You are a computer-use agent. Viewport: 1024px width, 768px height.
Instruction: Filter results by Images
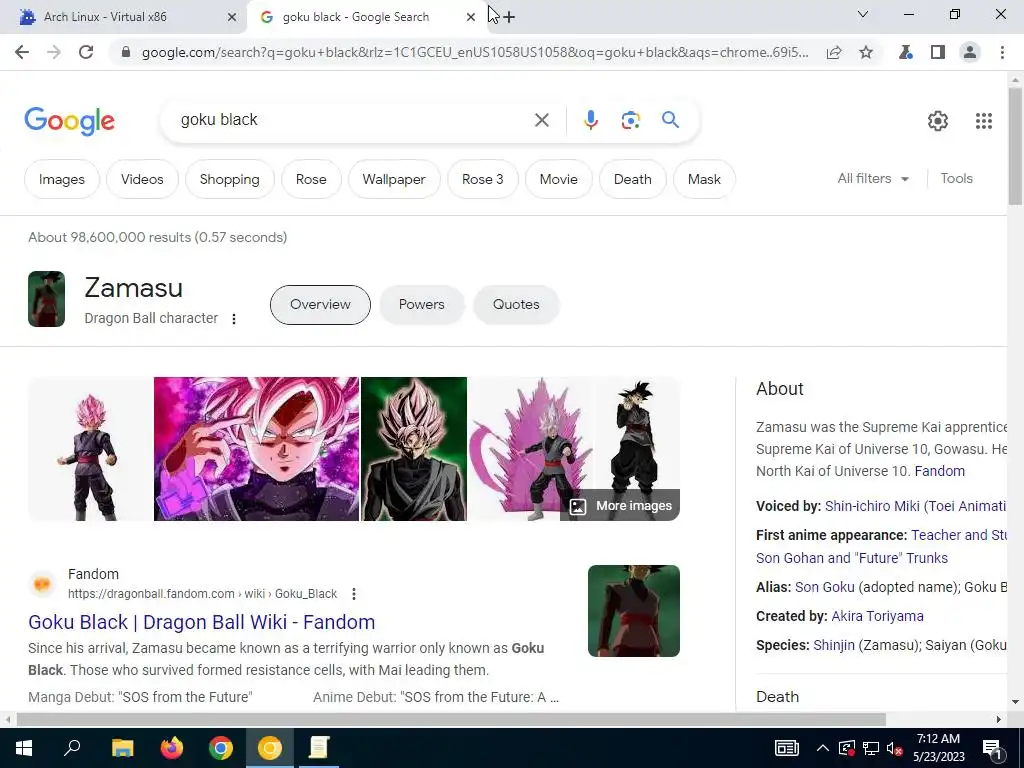click(61, 179)
